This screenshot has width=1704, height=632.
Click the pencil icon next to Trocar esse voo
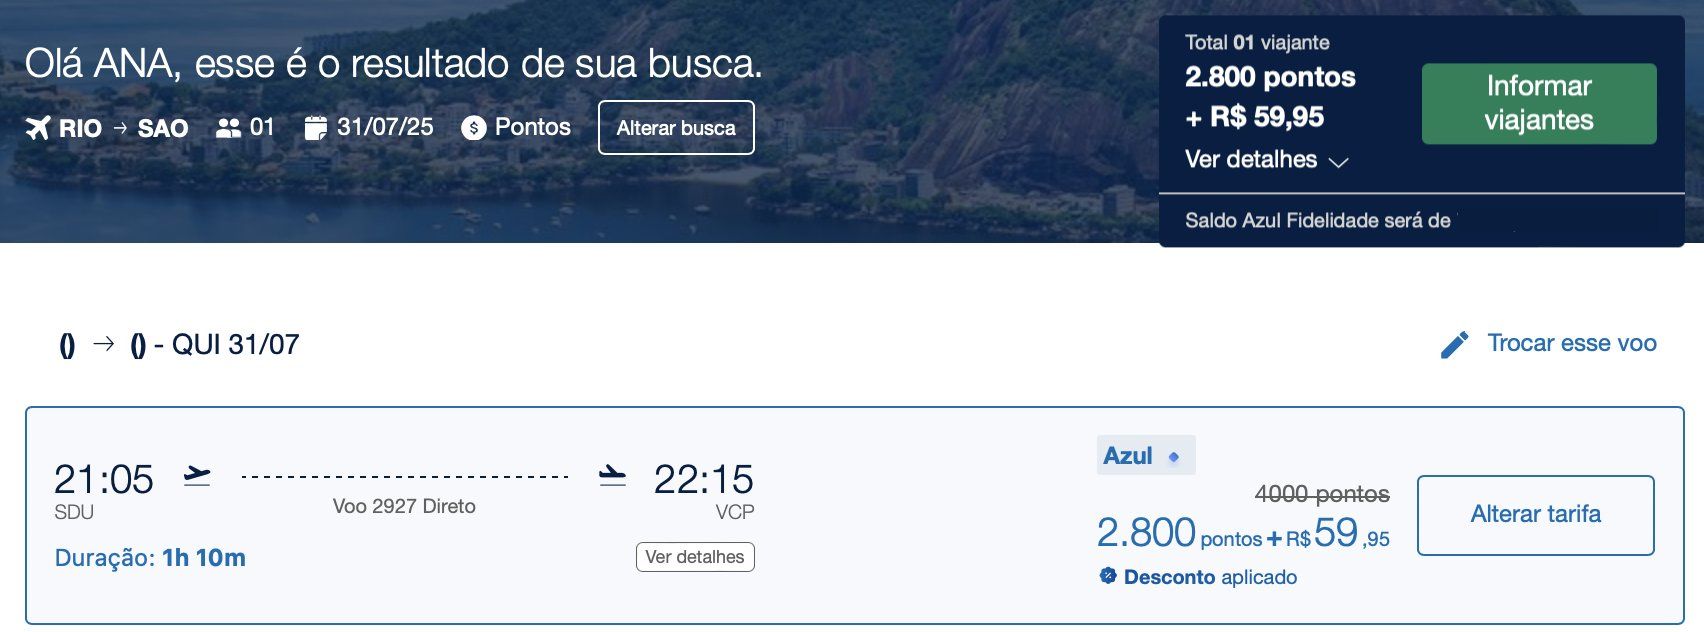point(1454,345)
